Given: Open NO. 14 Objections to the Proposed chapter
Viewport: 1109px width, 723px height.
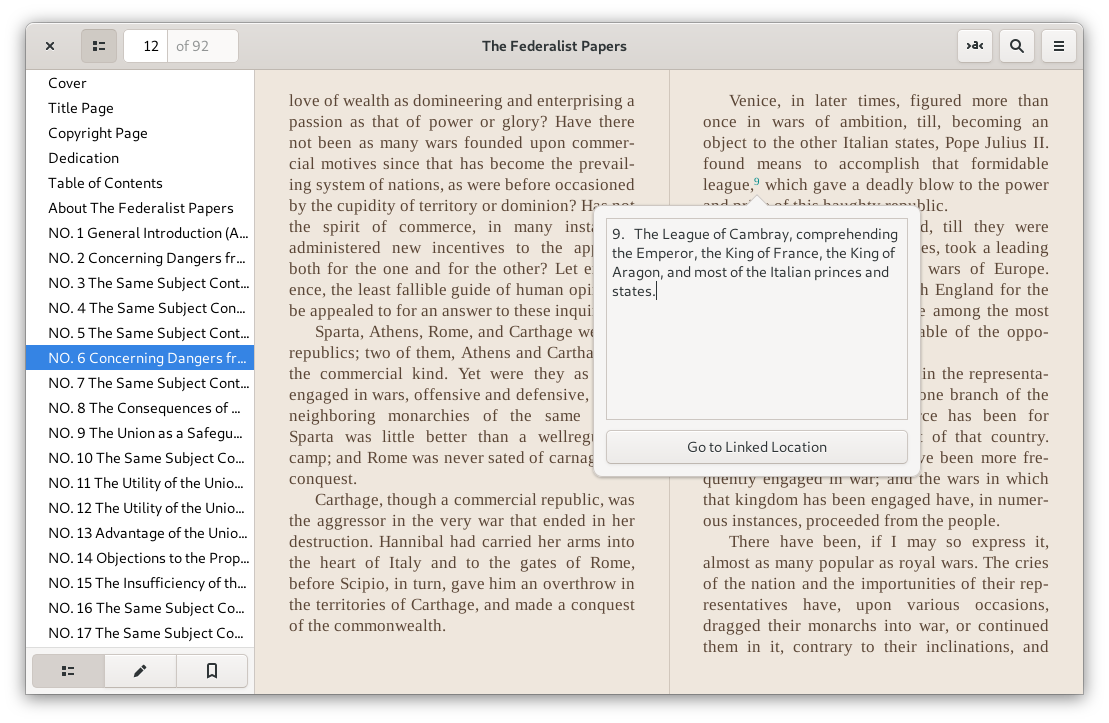Looking at the screenshot, I should (x=140, y=557).
